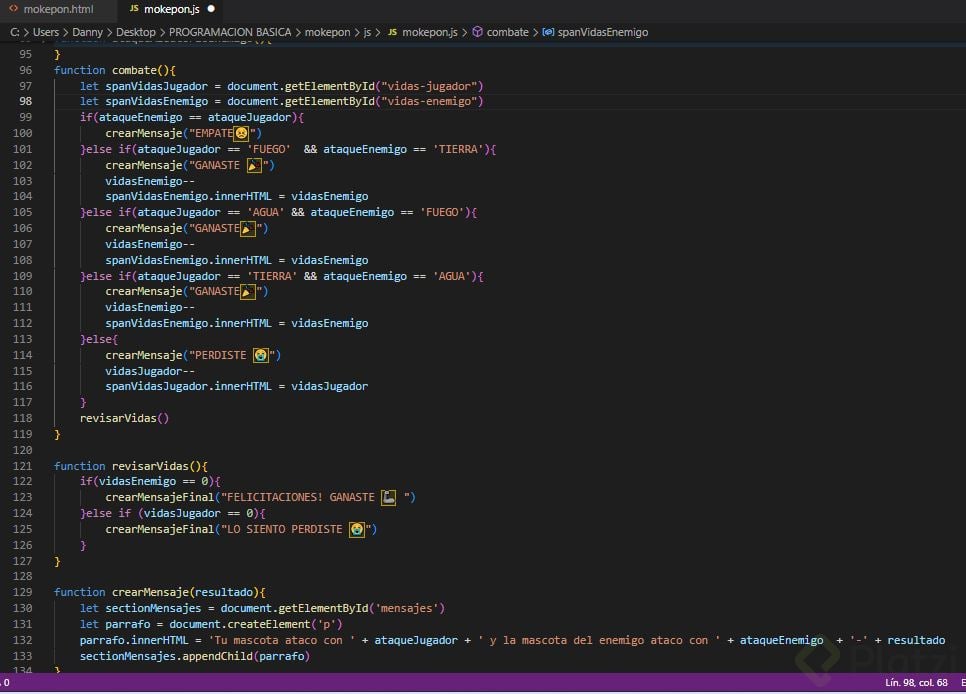Click 'ataqueEnemigo == ataqueJugador' condition on line 99
The width and height of the screenshot is (966, 694).
[195, 118]
